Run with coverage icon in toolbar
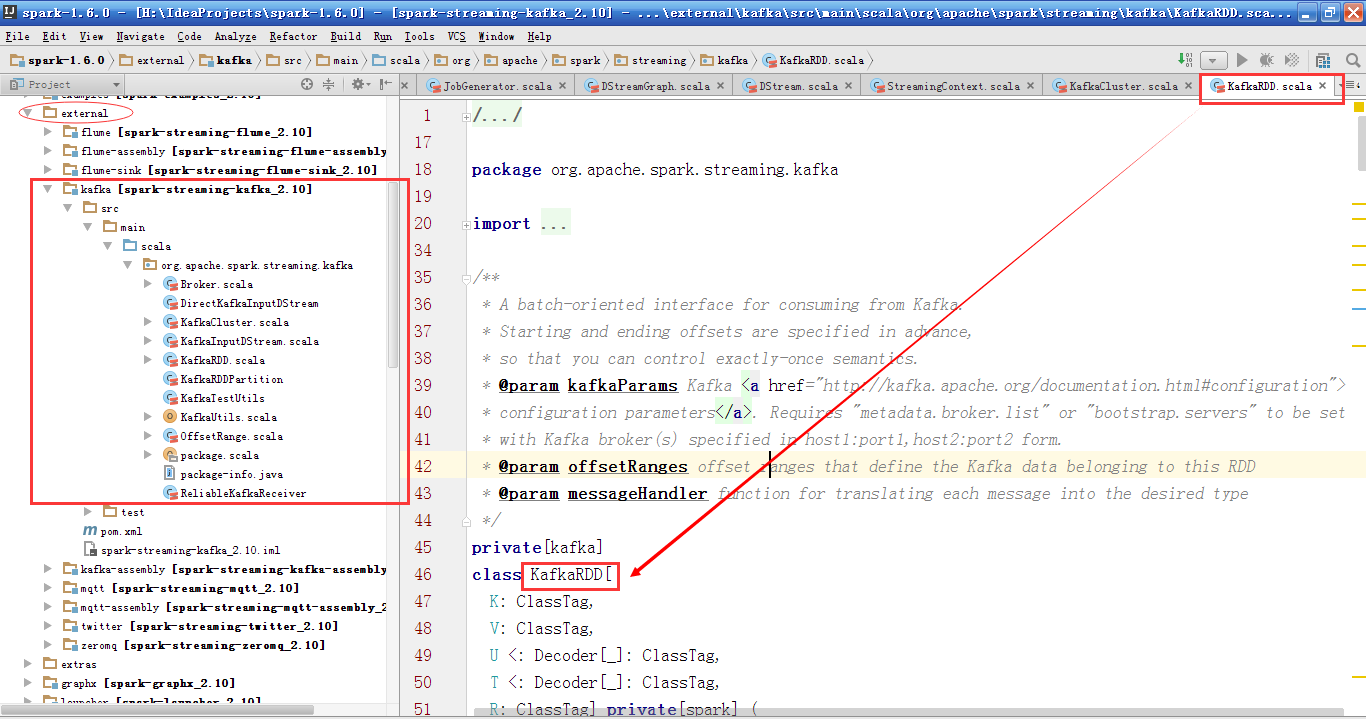This screenshot has height=719, width=1366. (x=1292, y=60)
